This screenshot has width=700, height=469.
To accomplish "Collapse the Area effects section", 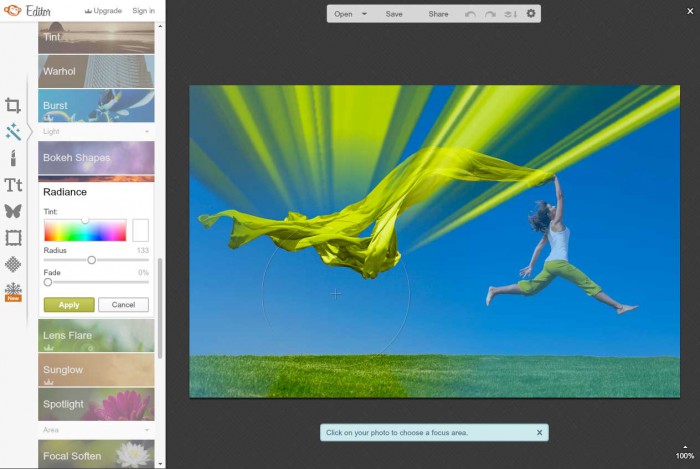I will [x=147, y=429].
